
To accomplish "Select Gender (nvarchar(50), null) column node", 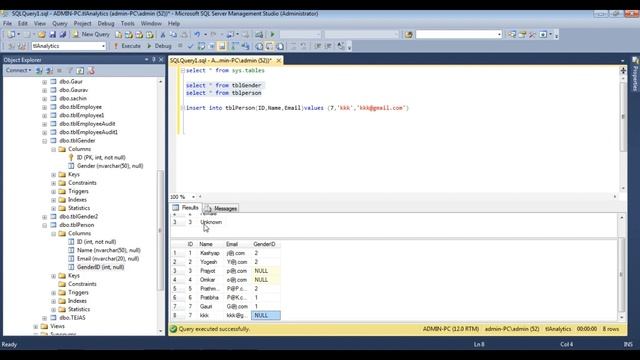I will point(110,166).
